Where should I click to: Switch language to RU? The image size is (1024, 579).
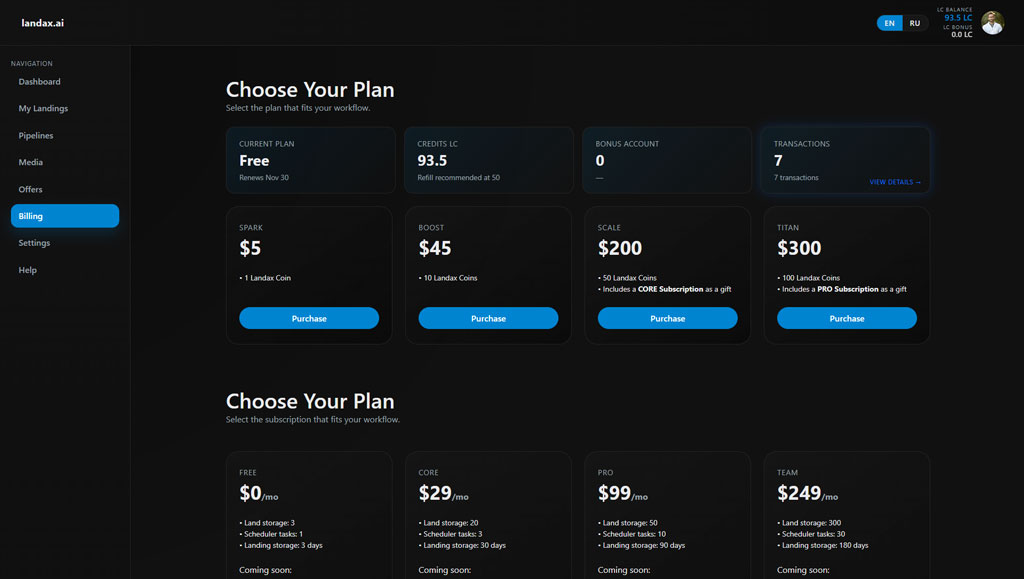(915, 23)
